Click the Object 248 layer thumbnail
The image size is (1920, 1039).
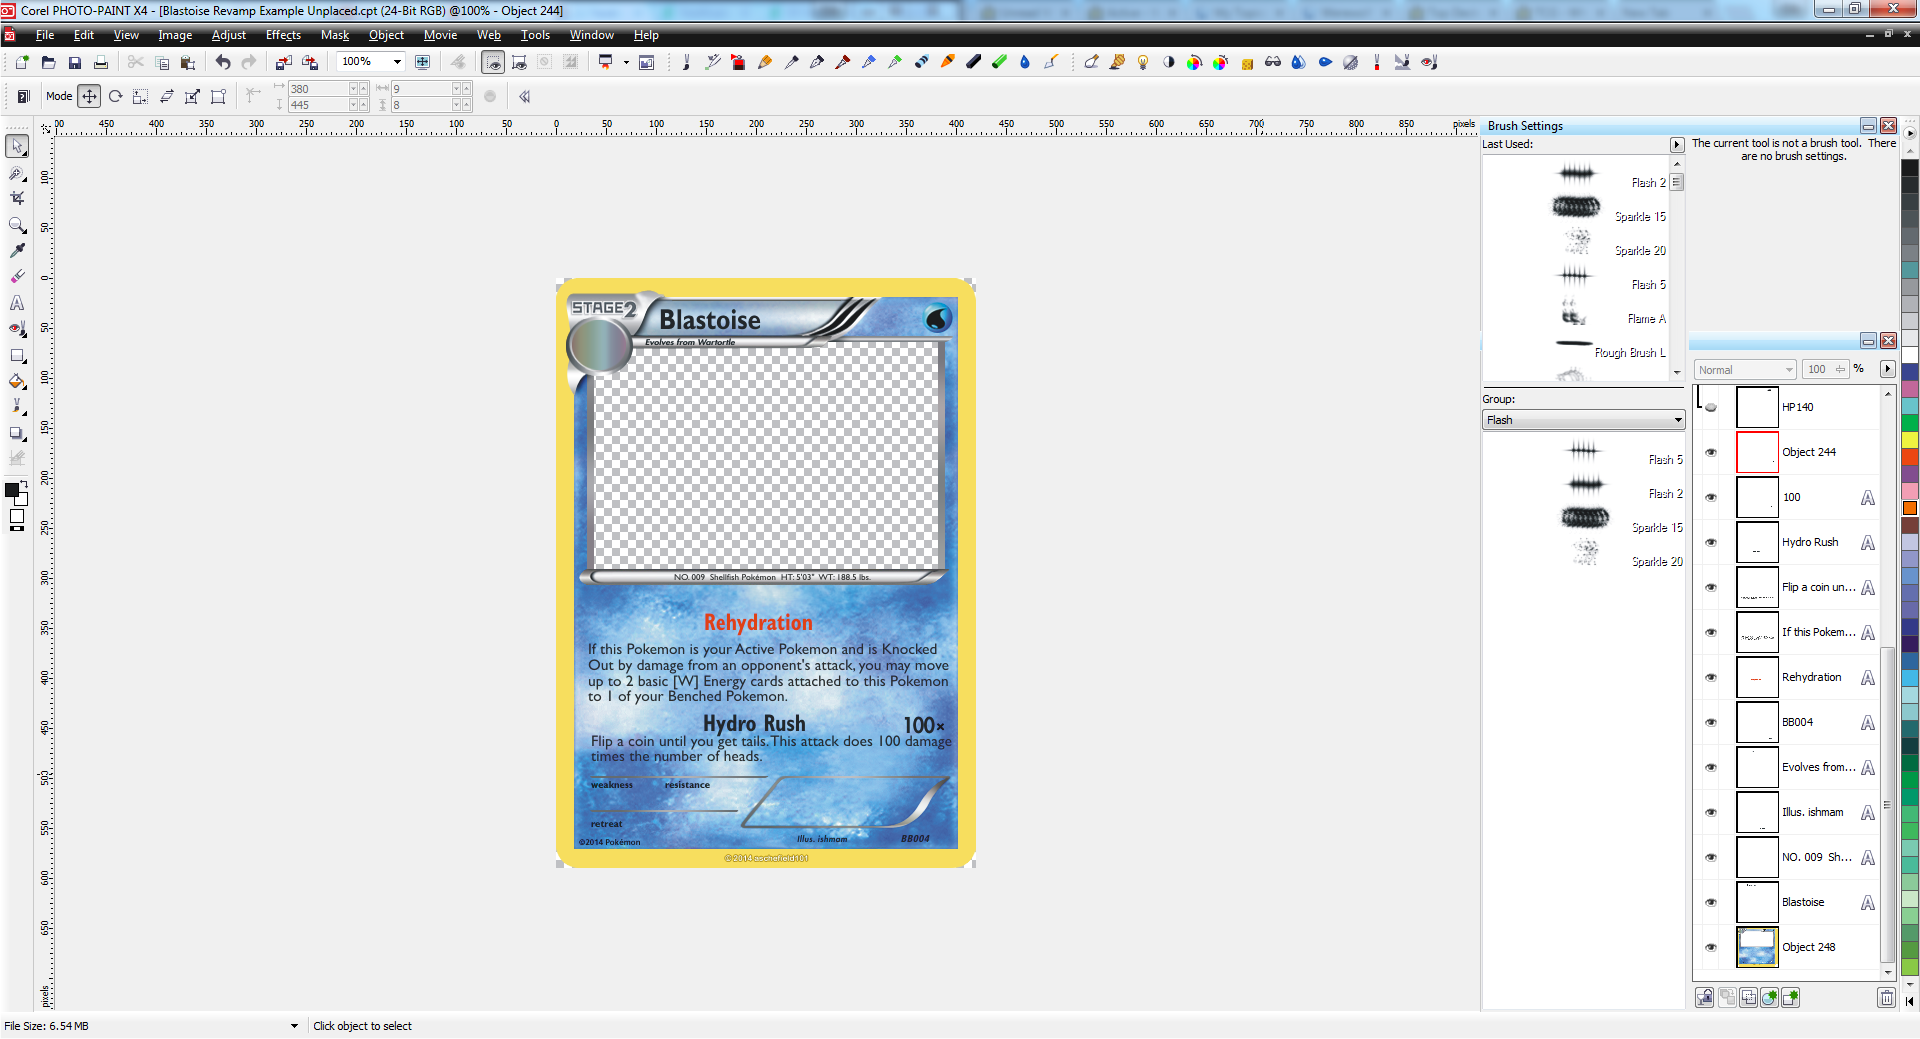click(1757, 948)
